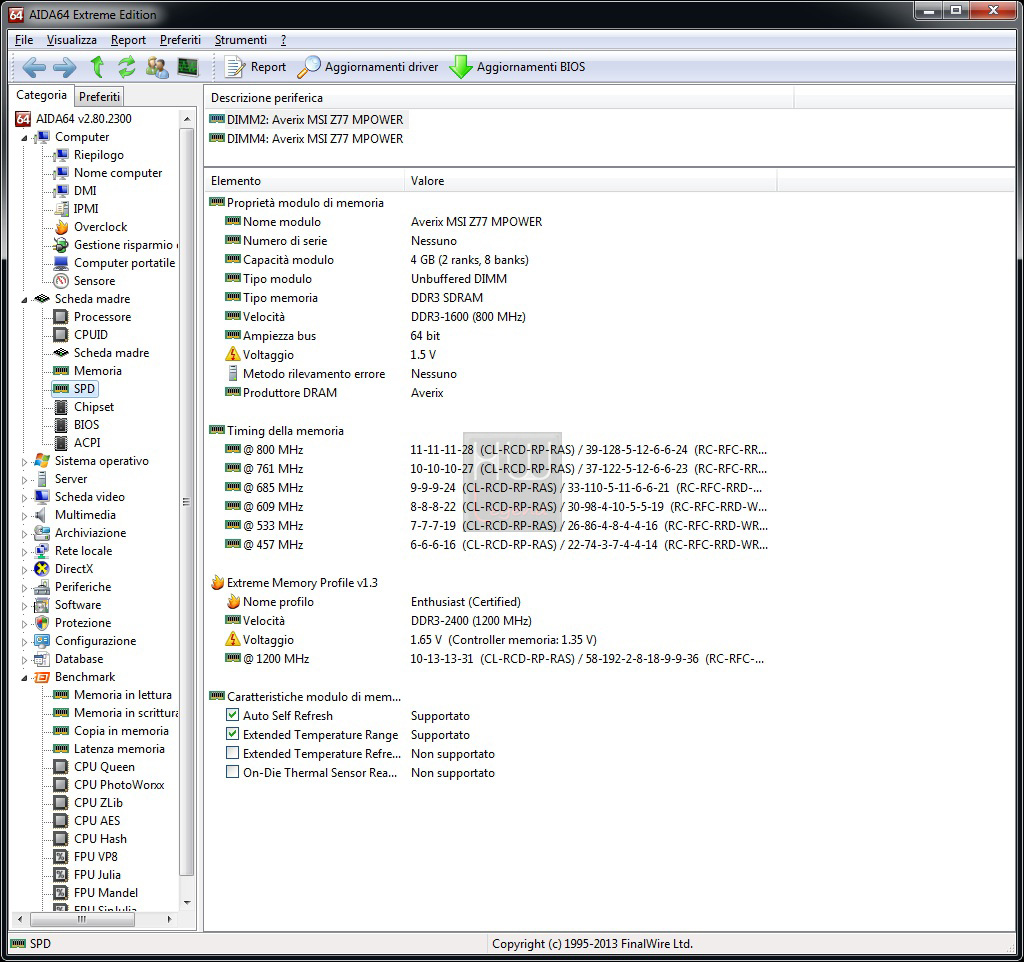
Task: Expand the Multimedia tree node
Action: pyautogui.click(x=24, y=515)
